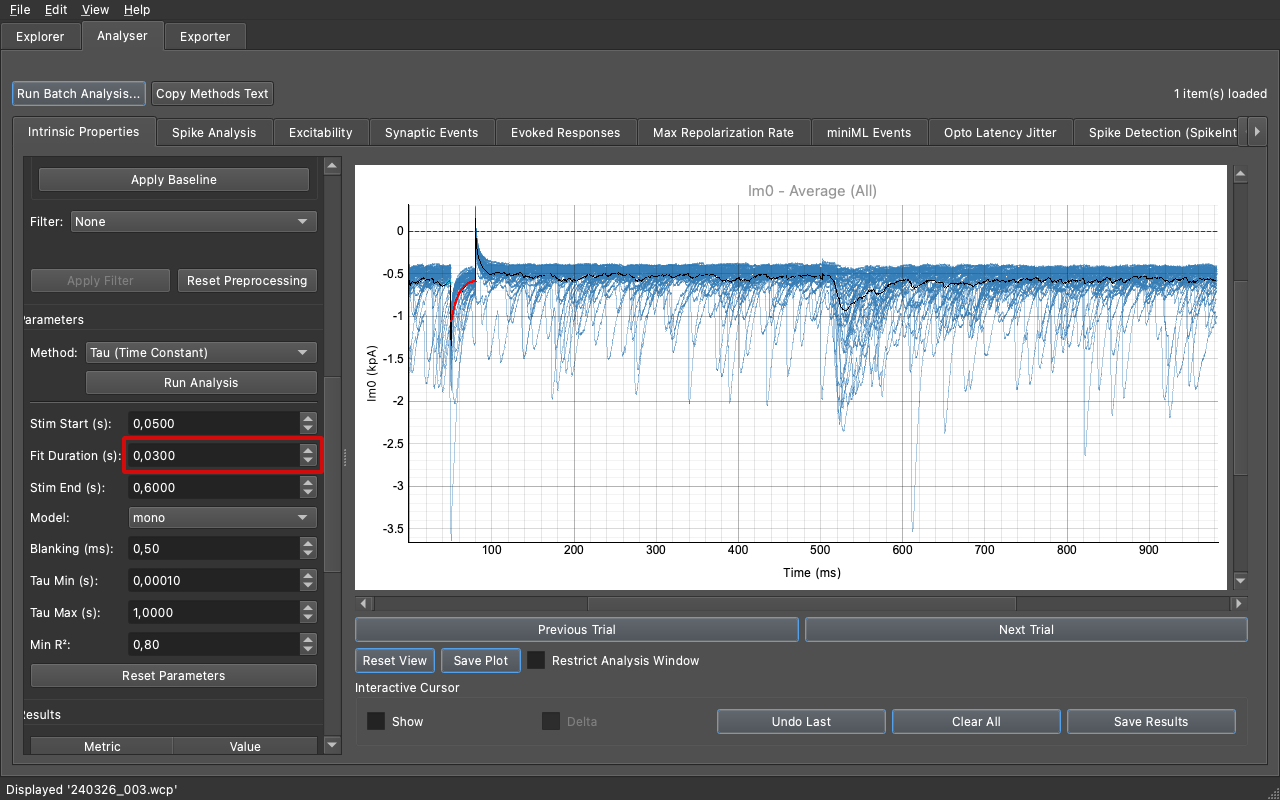This screenshot has width=1280, height=800.
Task: Decrease Blanking with down arrow
Action: (308, 555)
